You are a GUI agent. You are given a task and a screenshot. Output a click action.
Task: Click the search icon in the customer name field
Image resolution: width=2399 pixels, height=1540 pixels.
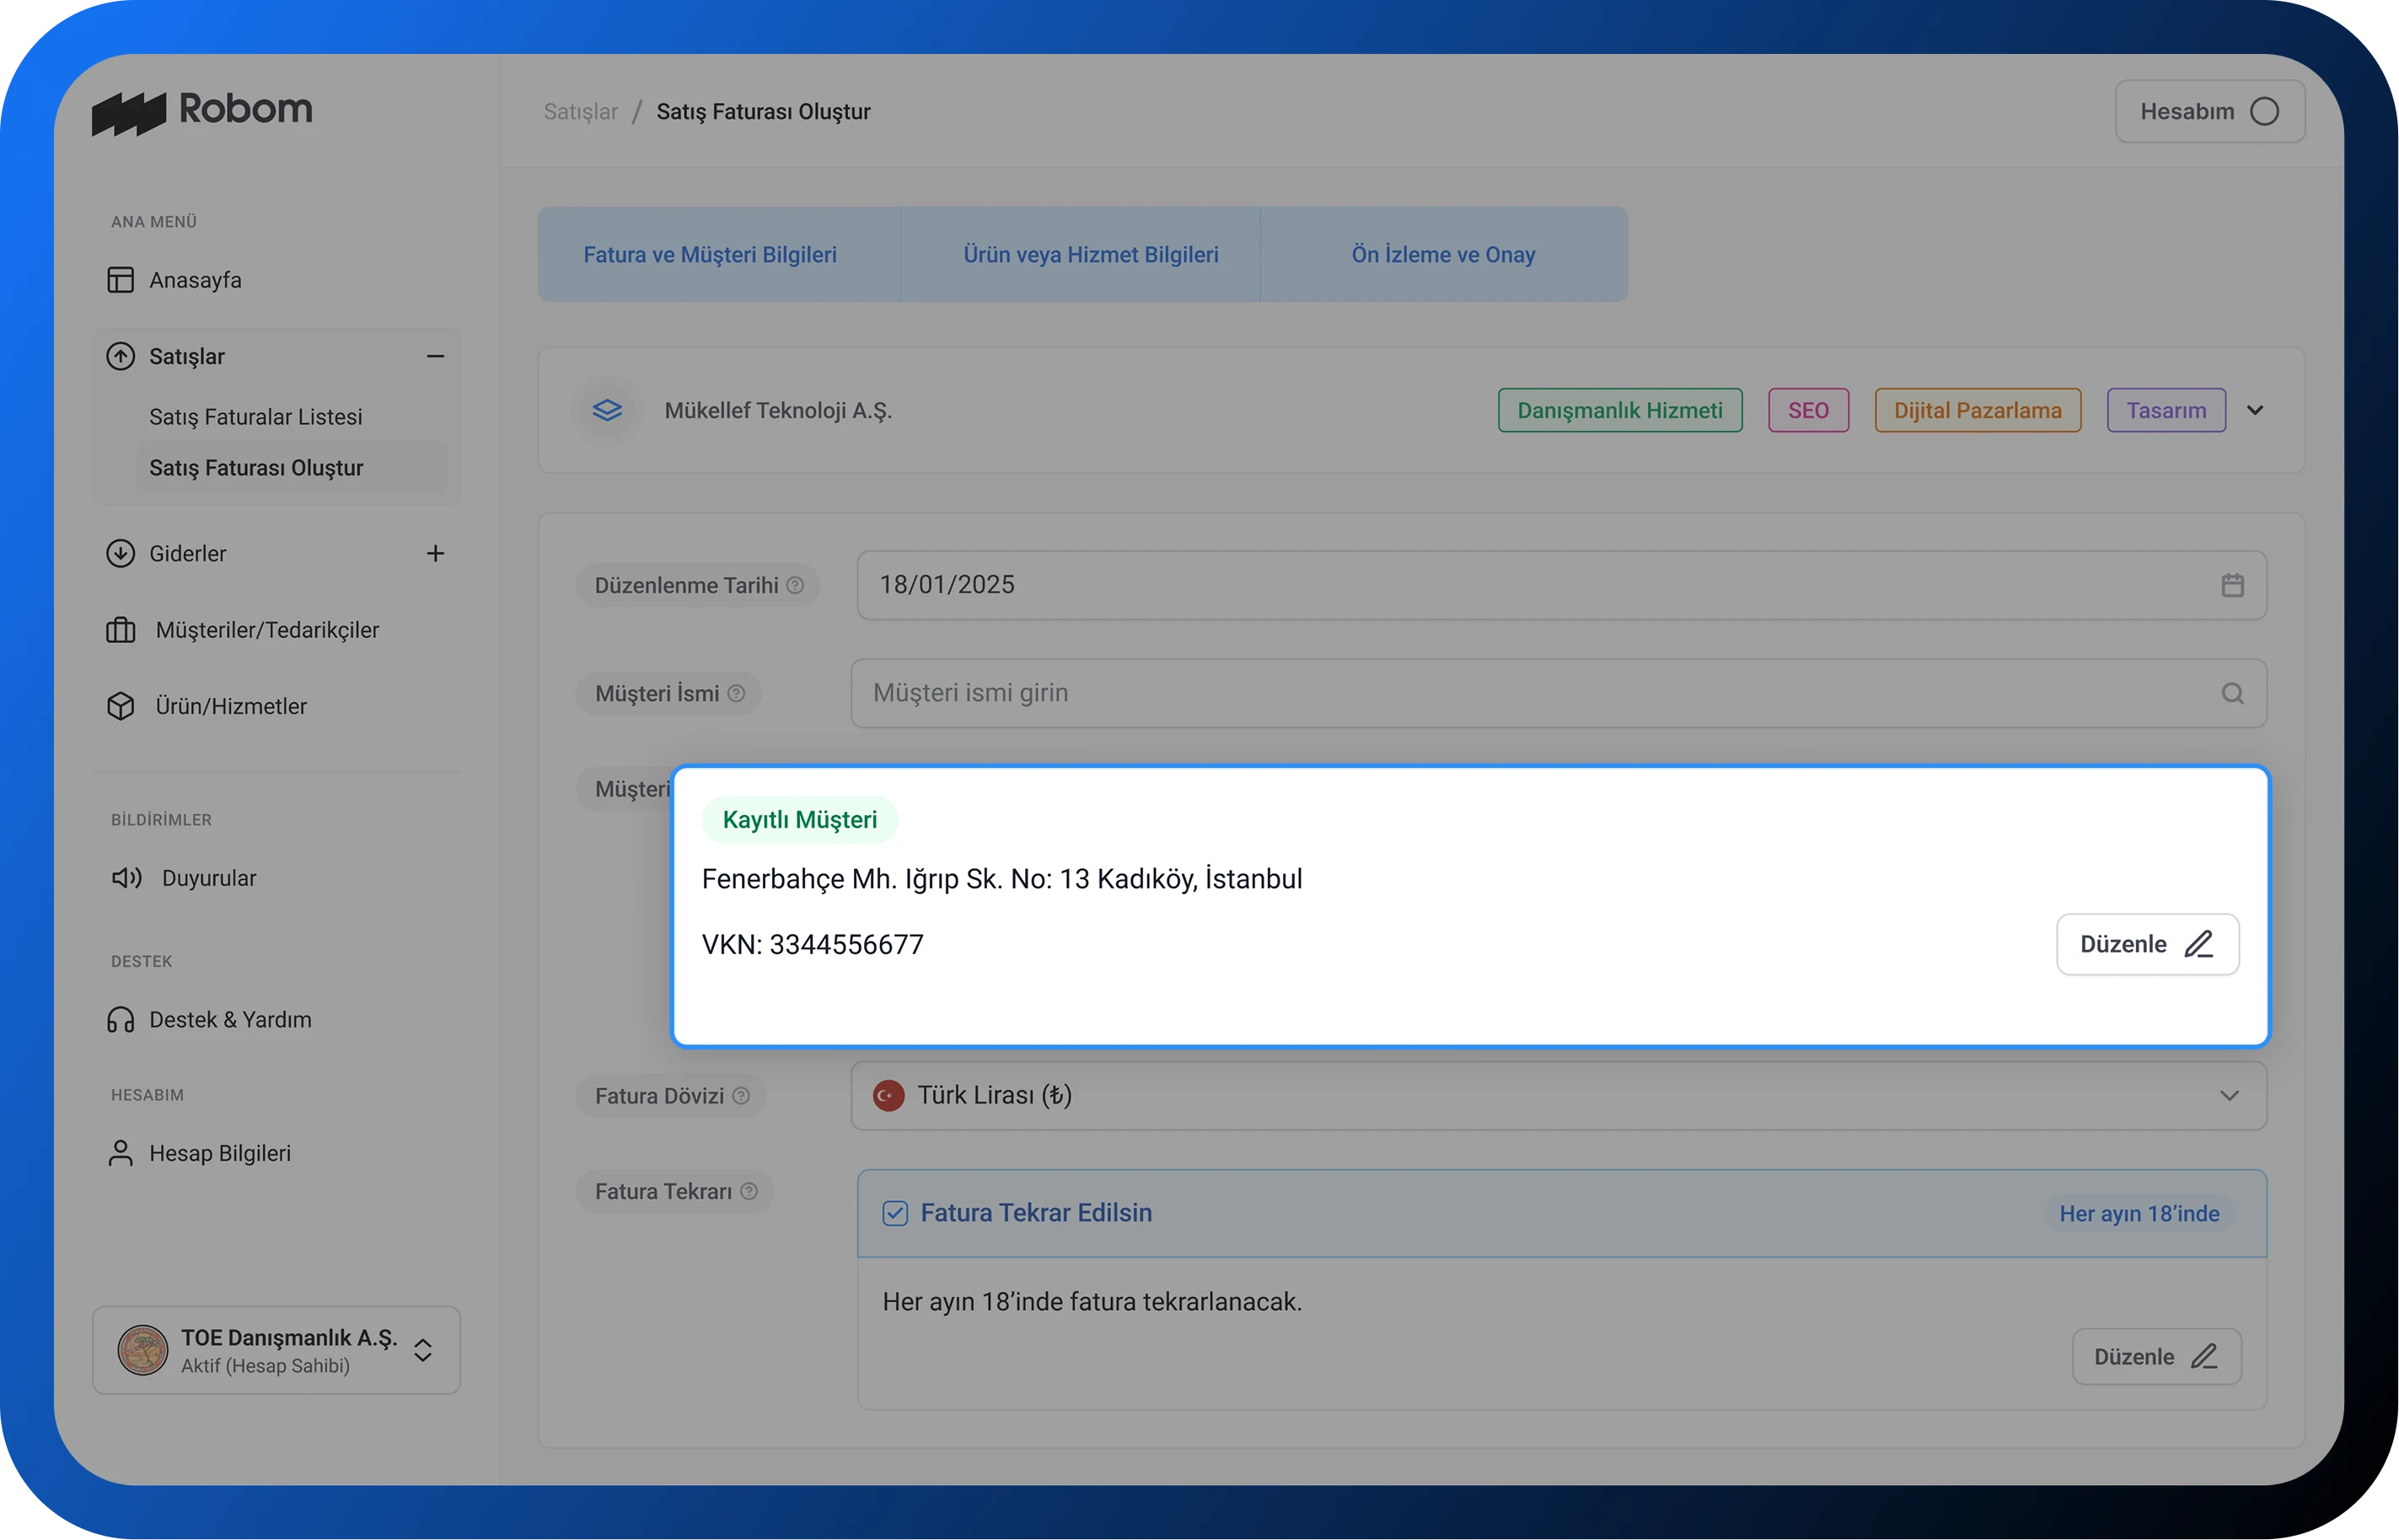click(2232, 693)
